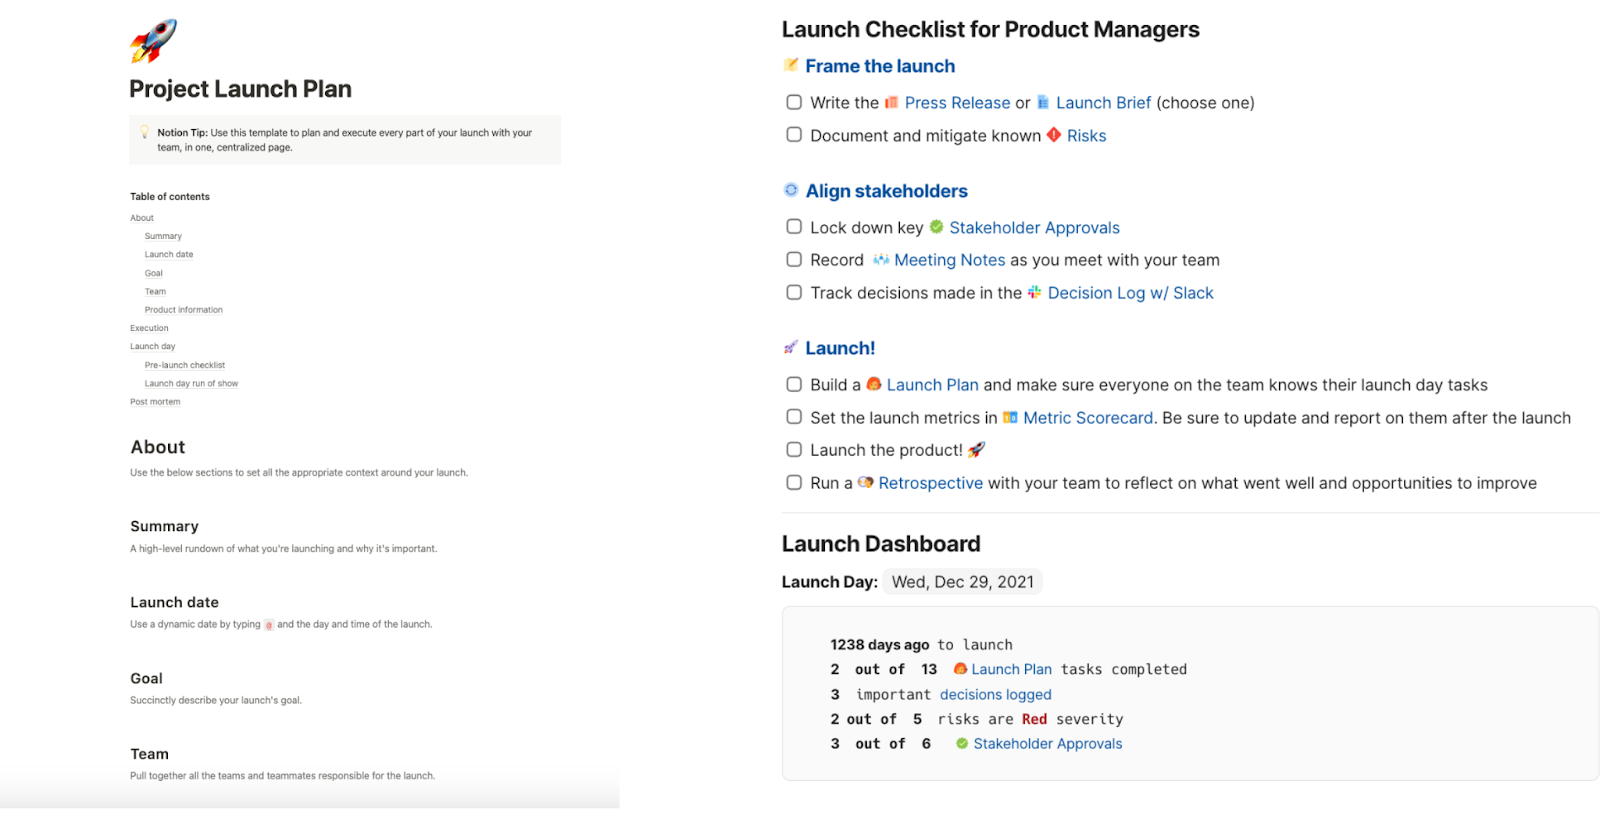Click the rocket icon above Project Launch Plan
This screenshot has width=1600, height=827.
coord(153,41)
